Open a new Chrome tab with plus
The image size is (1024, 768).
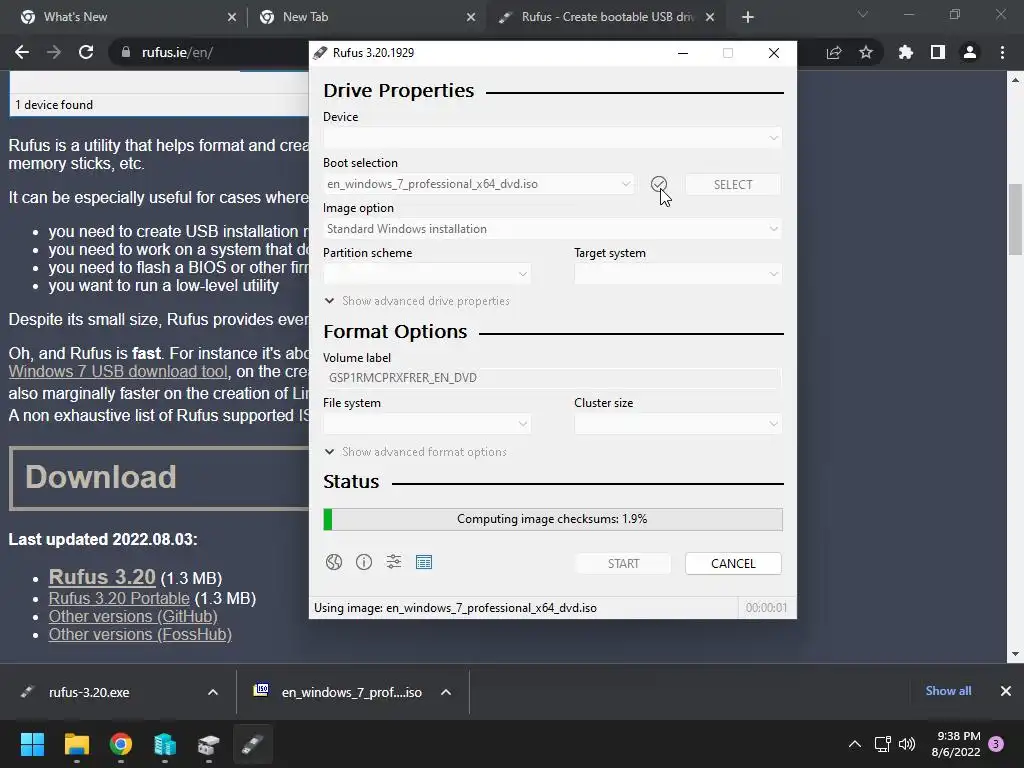tap(748, 17)
